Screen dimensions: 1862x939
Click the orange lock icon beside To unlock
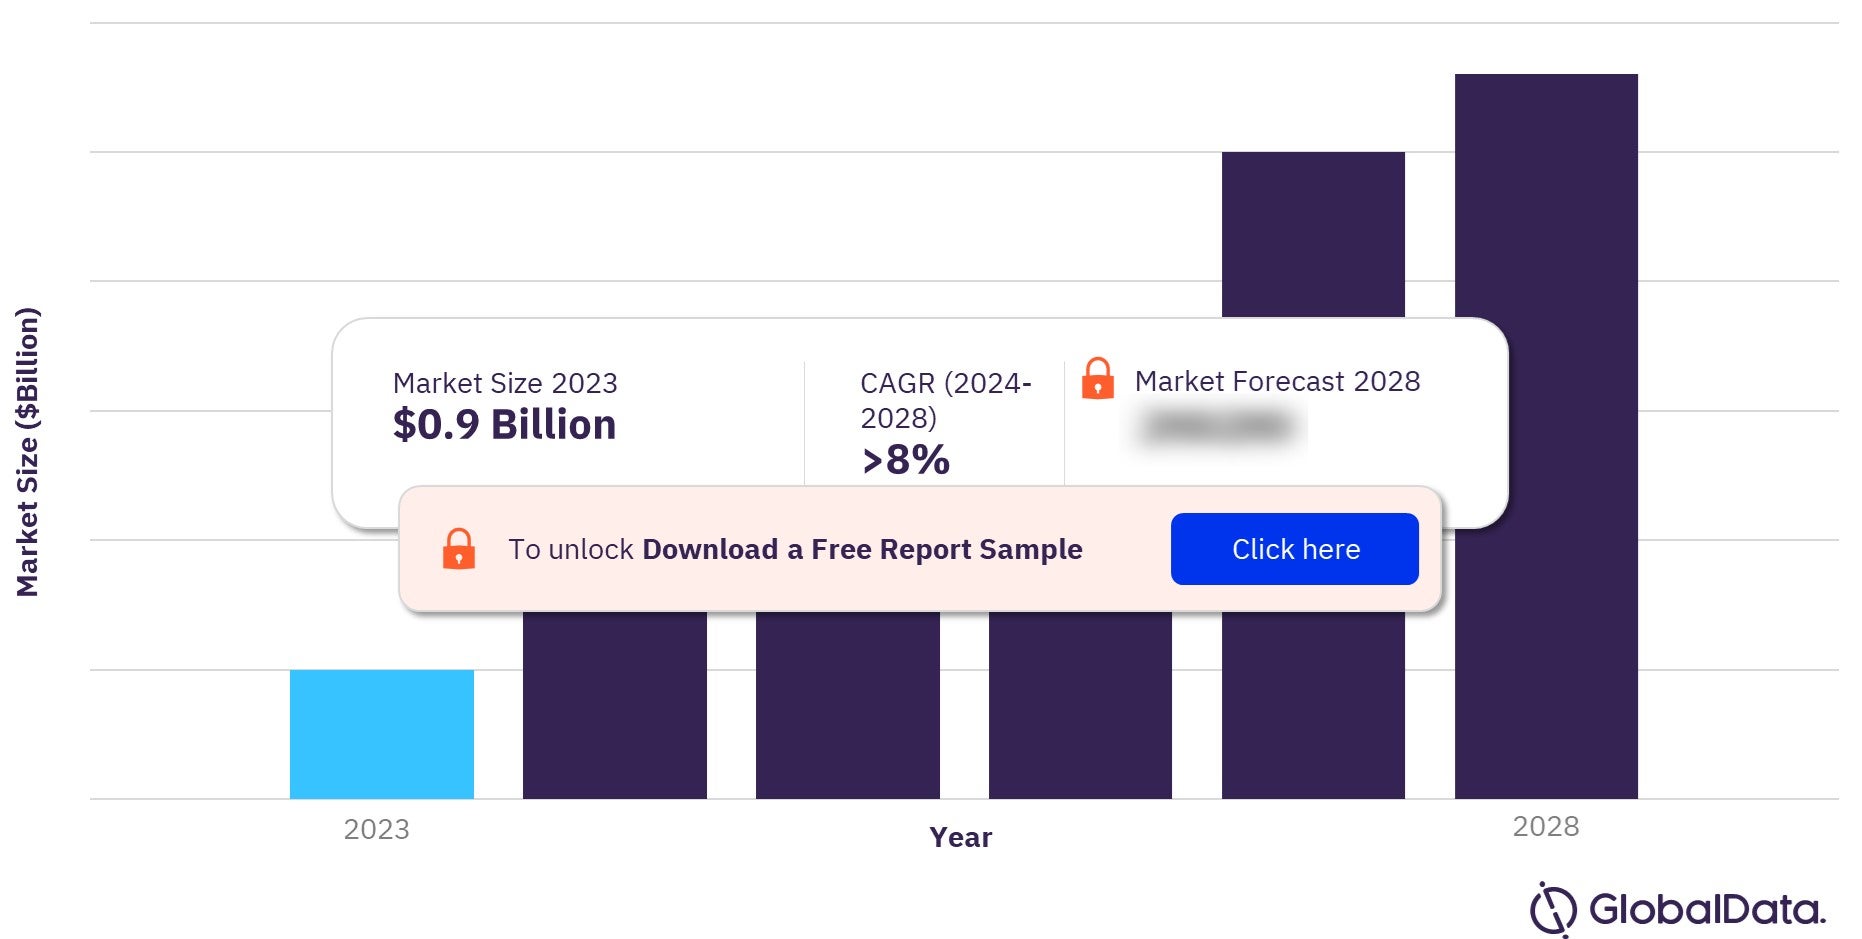459,549
